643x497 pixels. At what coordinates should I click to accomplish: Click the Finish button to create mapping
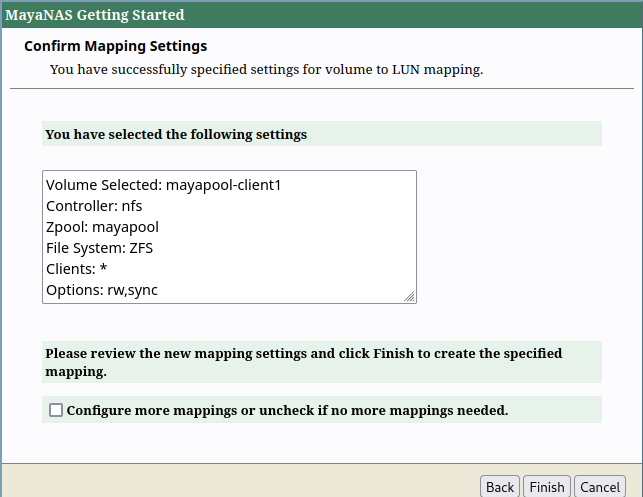click(x=547, y=487)
